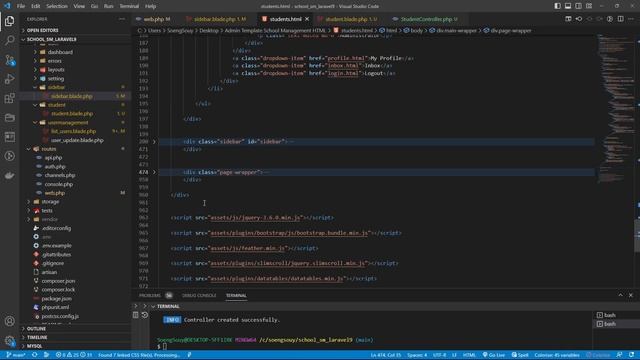640x360 pixels.
Task: Click the main branch in status bar
Action: tap(16, 355)
